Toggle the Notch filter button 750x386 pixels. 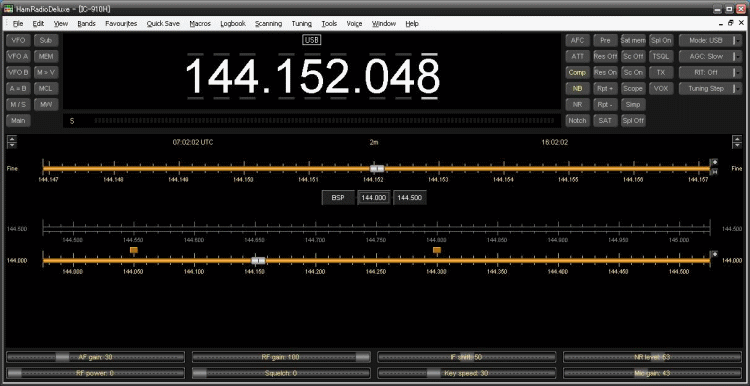[577, 121]
